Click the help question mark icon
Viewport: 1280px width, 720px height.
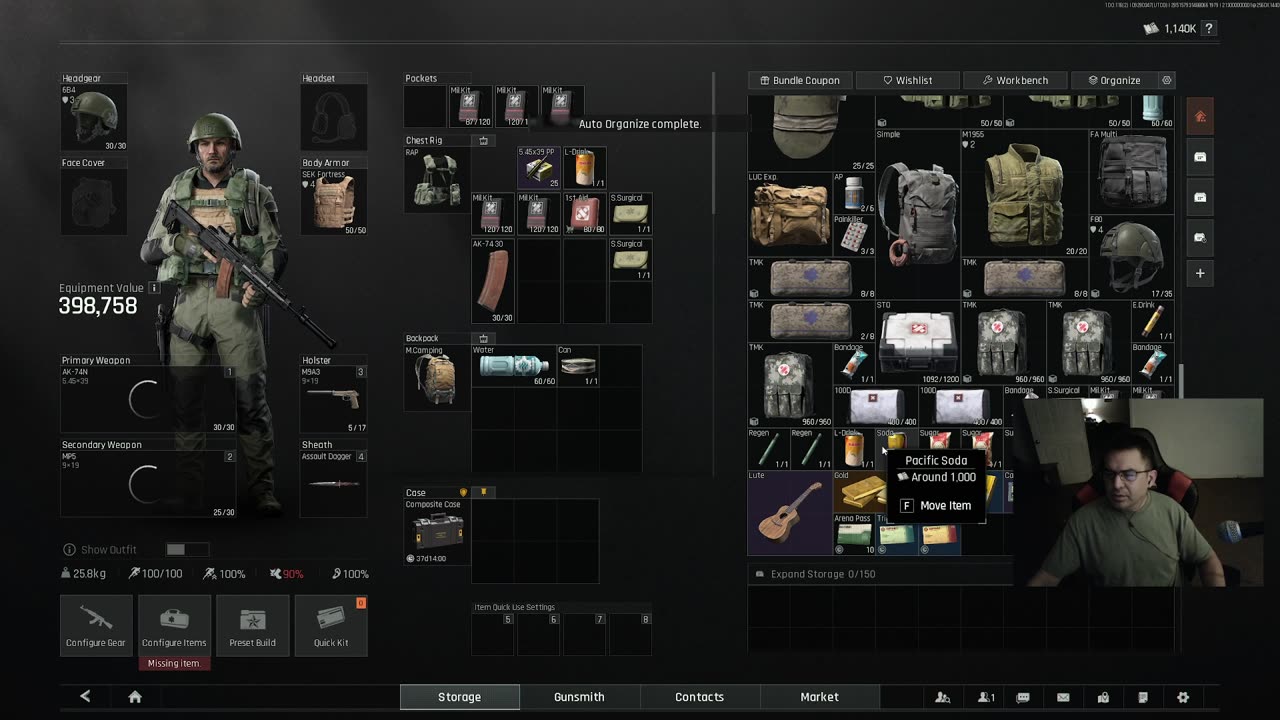point(1209,29)
